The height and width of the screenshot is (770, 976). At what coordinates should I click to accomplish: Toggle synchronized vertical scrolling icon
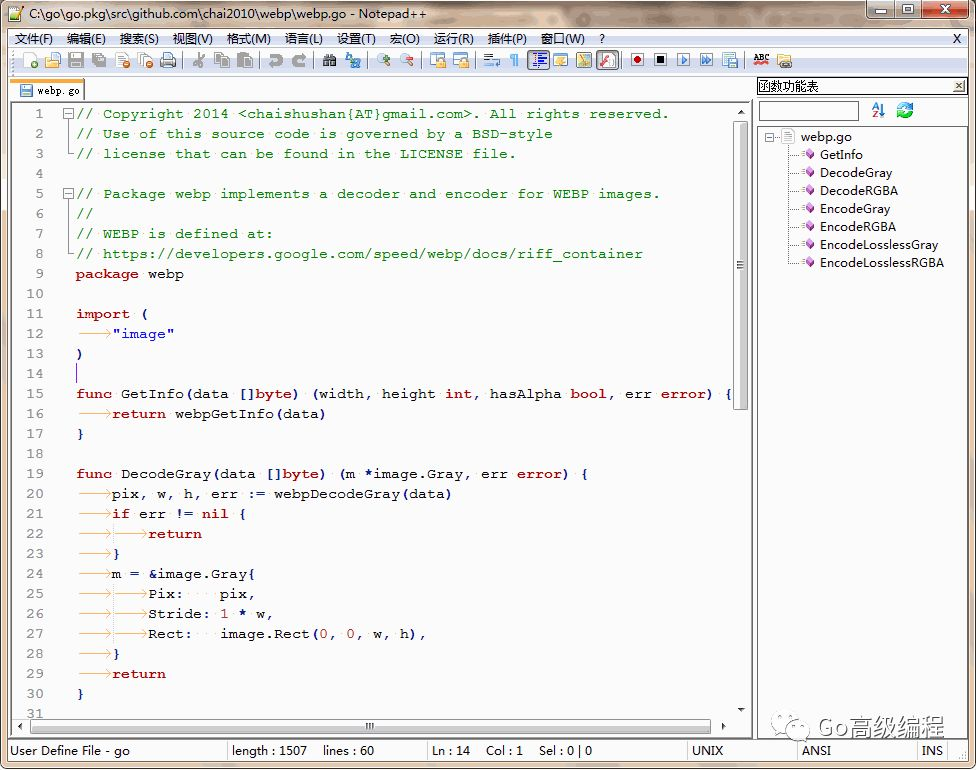(x=438, y=60)
